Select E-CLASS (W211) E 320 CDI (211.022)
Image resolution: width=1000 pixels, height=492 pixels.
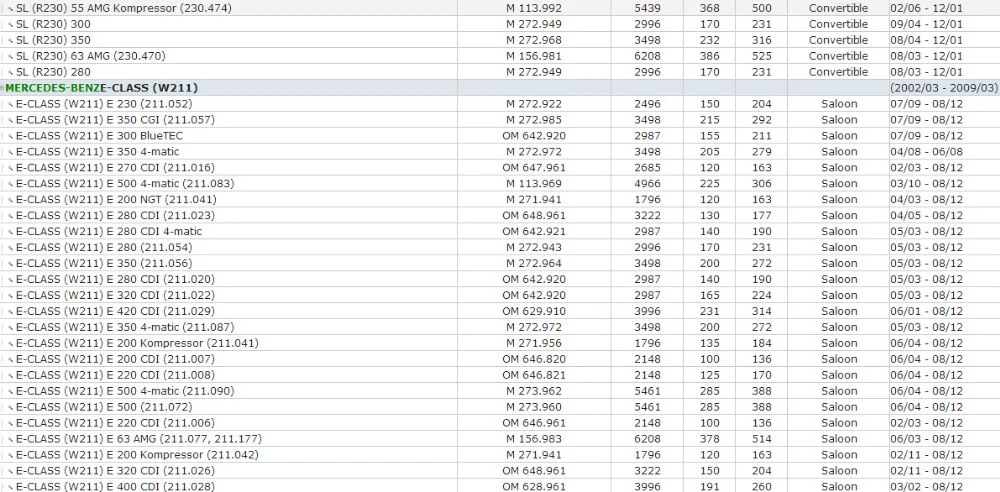tap(115, 295)
